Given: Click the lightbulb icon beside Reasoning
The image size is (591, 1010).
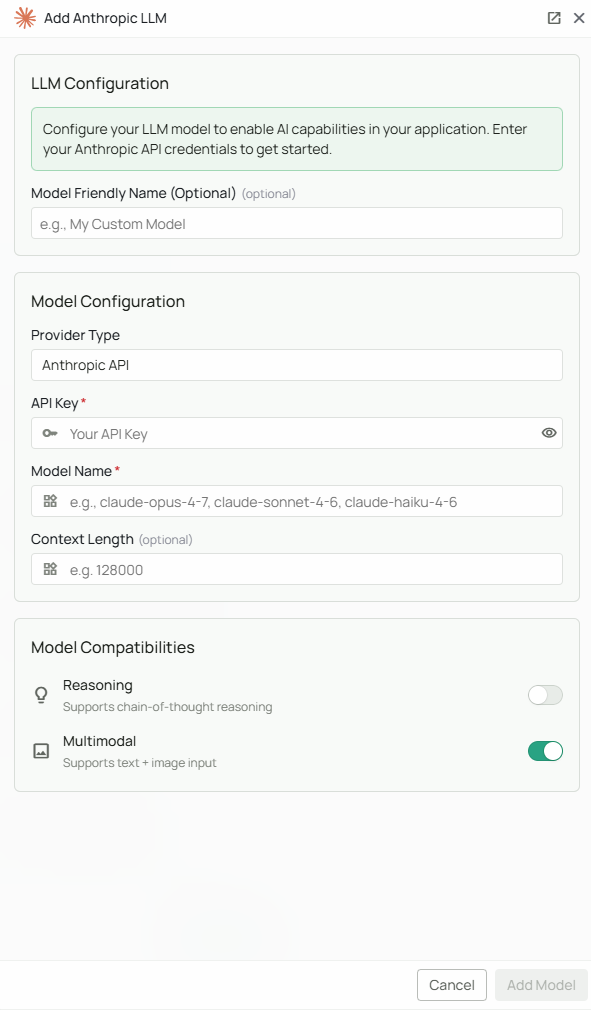Looking at the screenshot, I should (41, 695).
